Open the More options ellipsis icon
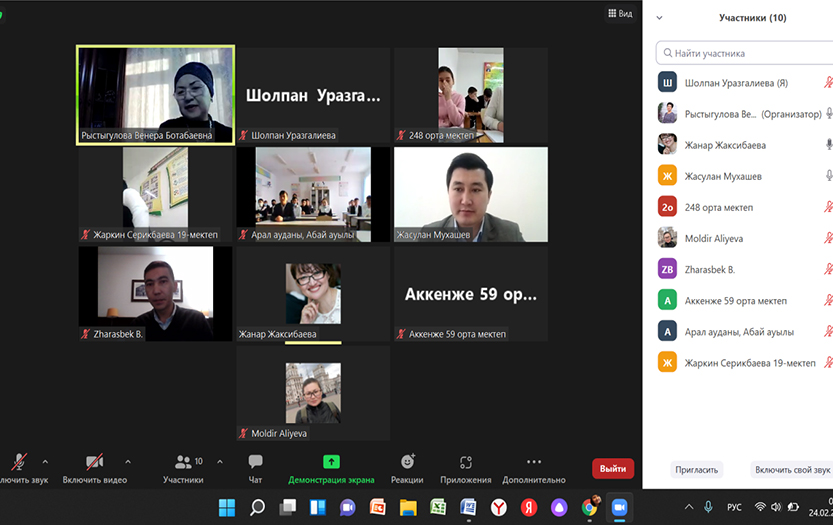The image size is (833, 525). click(x=533, y=462)
